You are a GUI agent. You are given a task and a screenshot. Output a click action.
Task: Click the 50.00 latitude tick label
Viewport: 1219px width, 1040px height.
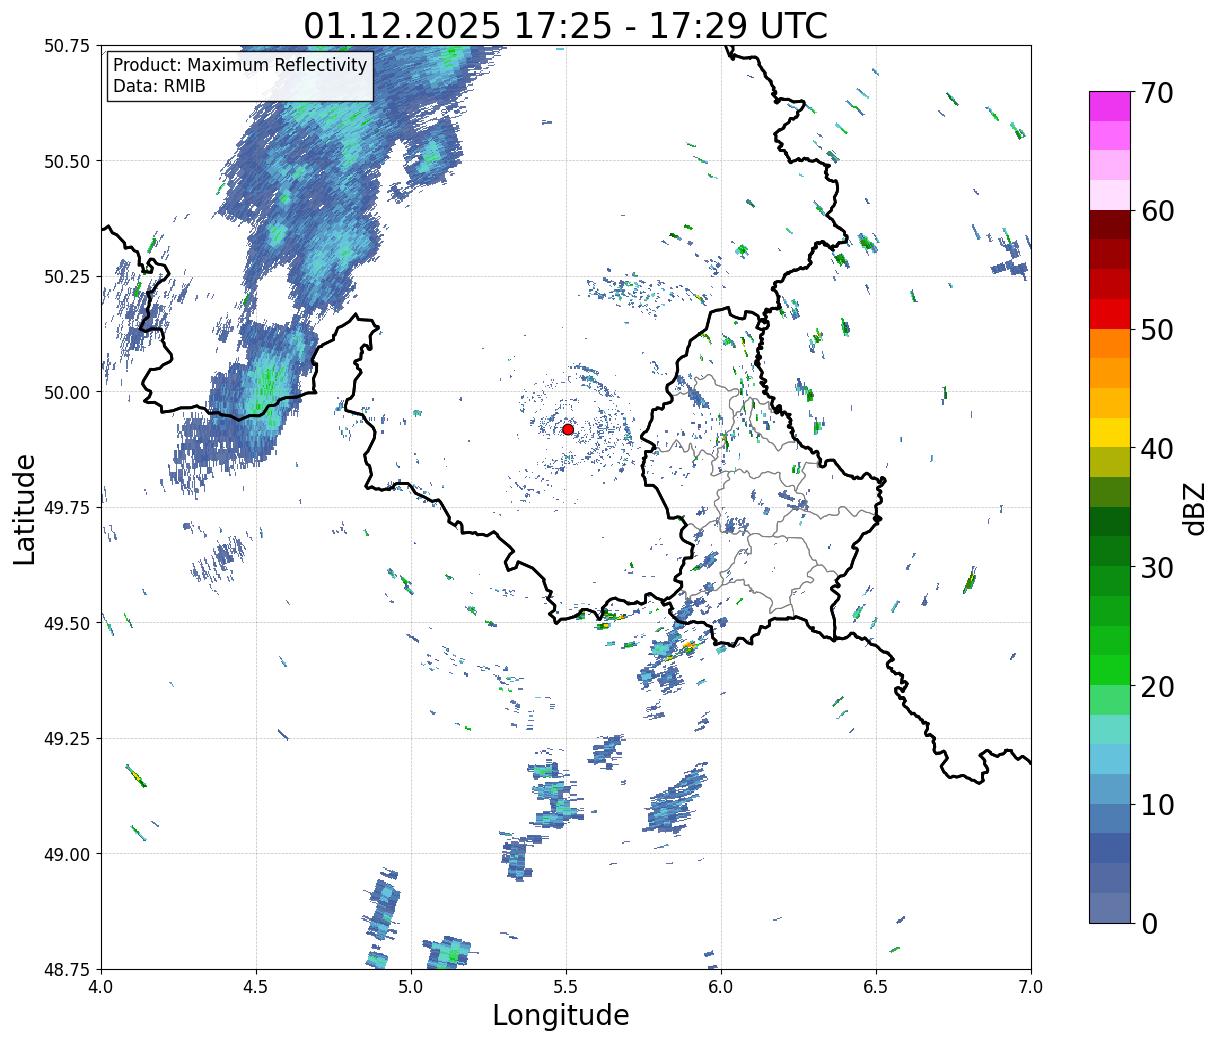(67, 392)
